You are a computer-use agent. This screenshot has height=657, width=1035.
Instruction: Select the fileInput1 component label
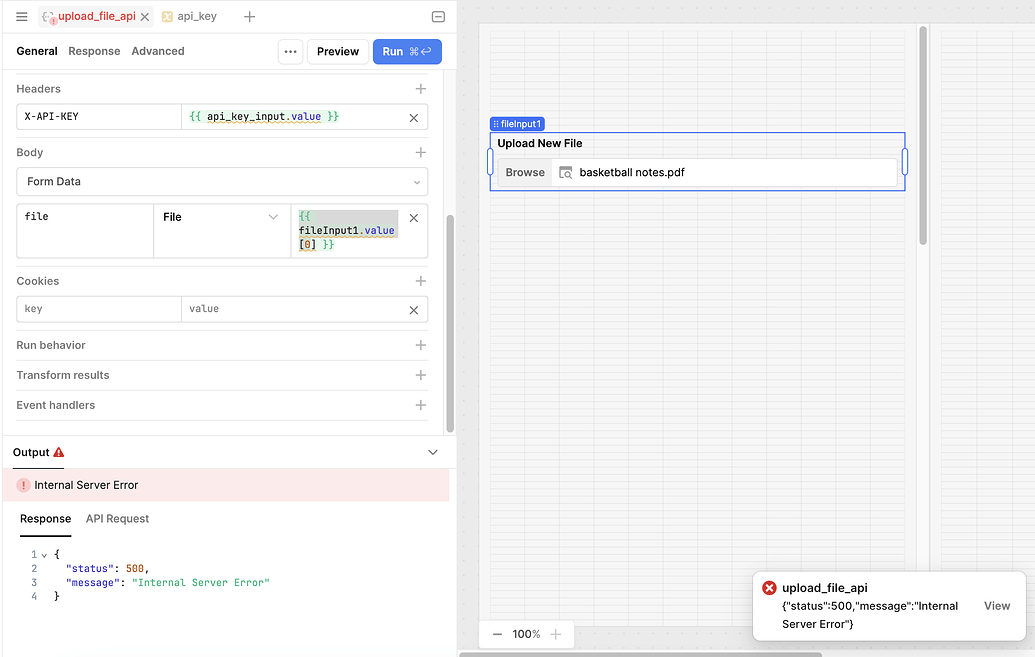[517, 124]
